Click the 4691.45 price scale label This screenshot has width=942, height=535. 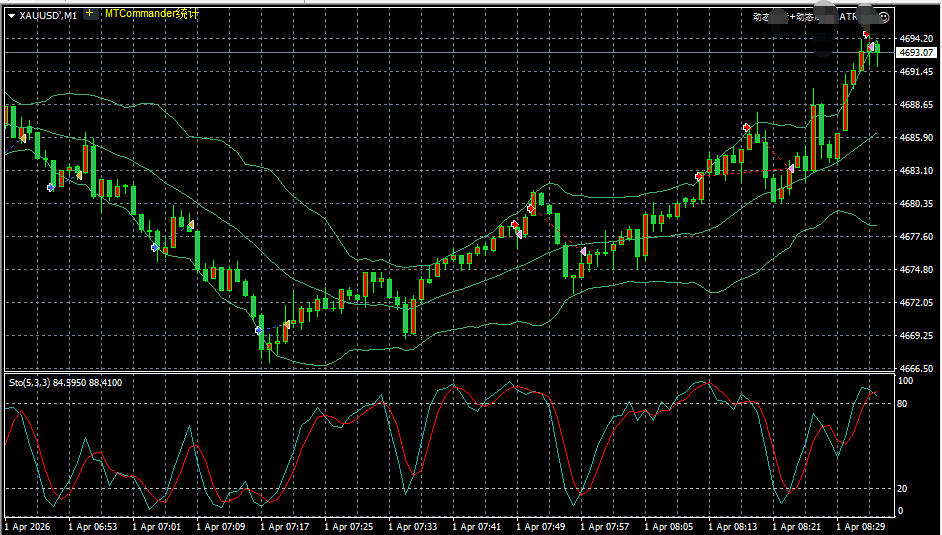(916, 71)
